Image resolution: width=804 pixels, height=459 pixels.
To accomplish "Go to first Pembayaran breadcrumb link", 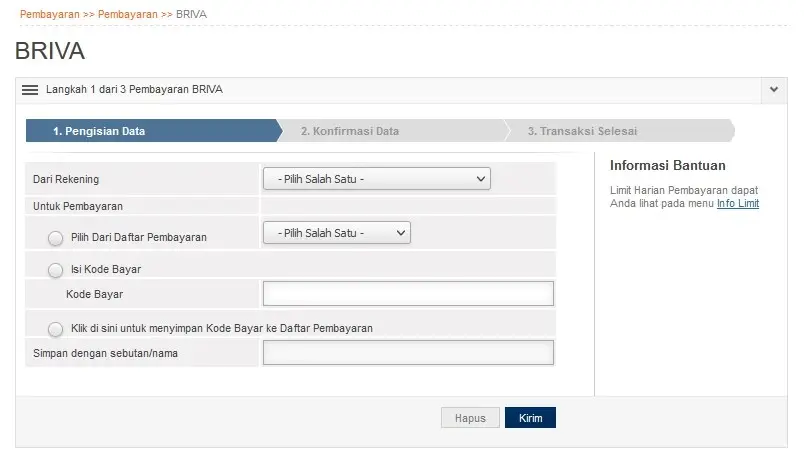I will tap(50, 14).
